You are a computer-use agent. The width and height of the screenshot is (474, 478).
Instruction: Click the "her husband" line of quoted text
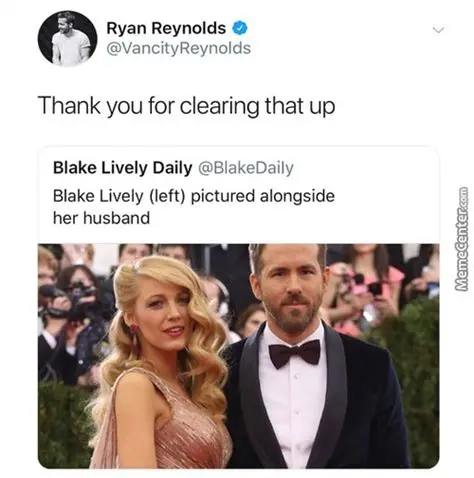[x=102, y=218]
